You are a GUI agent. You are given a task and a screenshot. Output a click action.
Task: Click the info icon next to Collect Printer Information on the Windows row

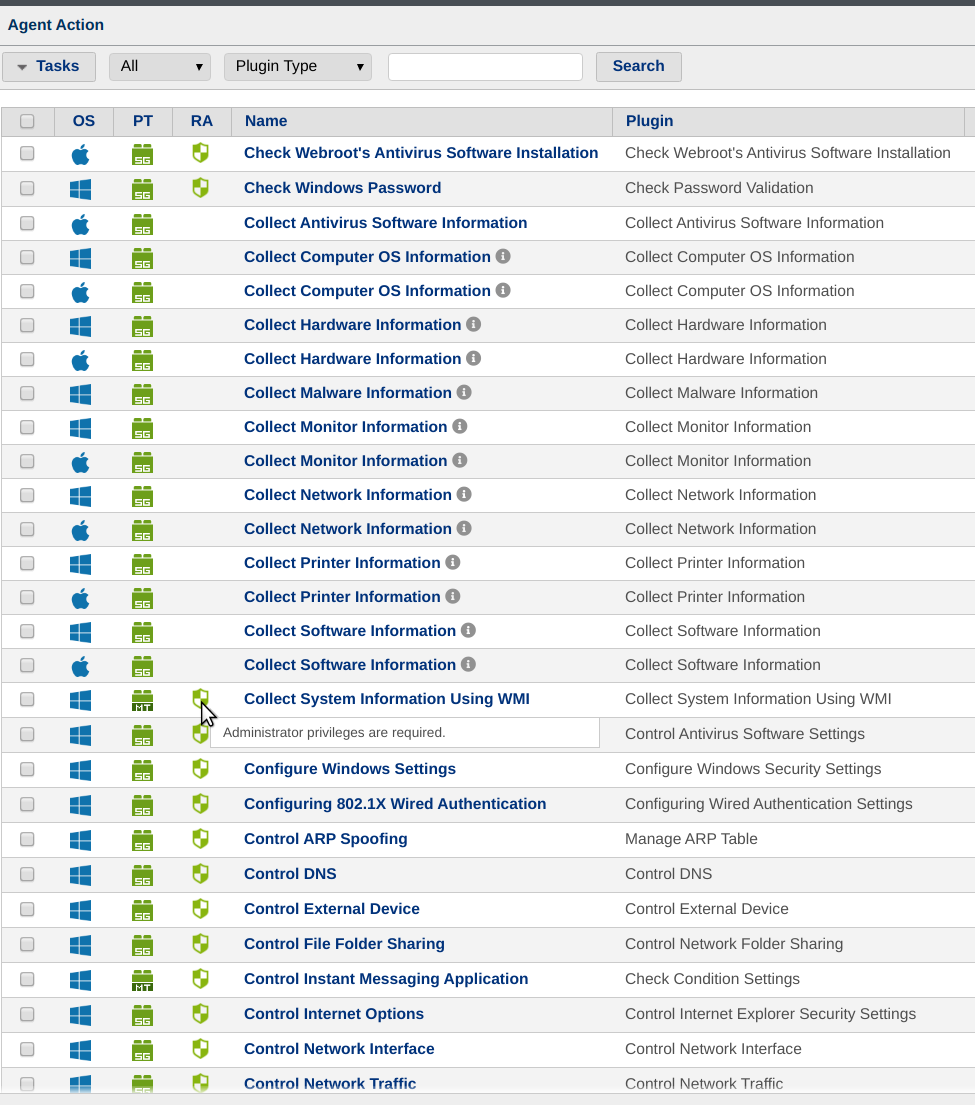(x=453, y=563)
